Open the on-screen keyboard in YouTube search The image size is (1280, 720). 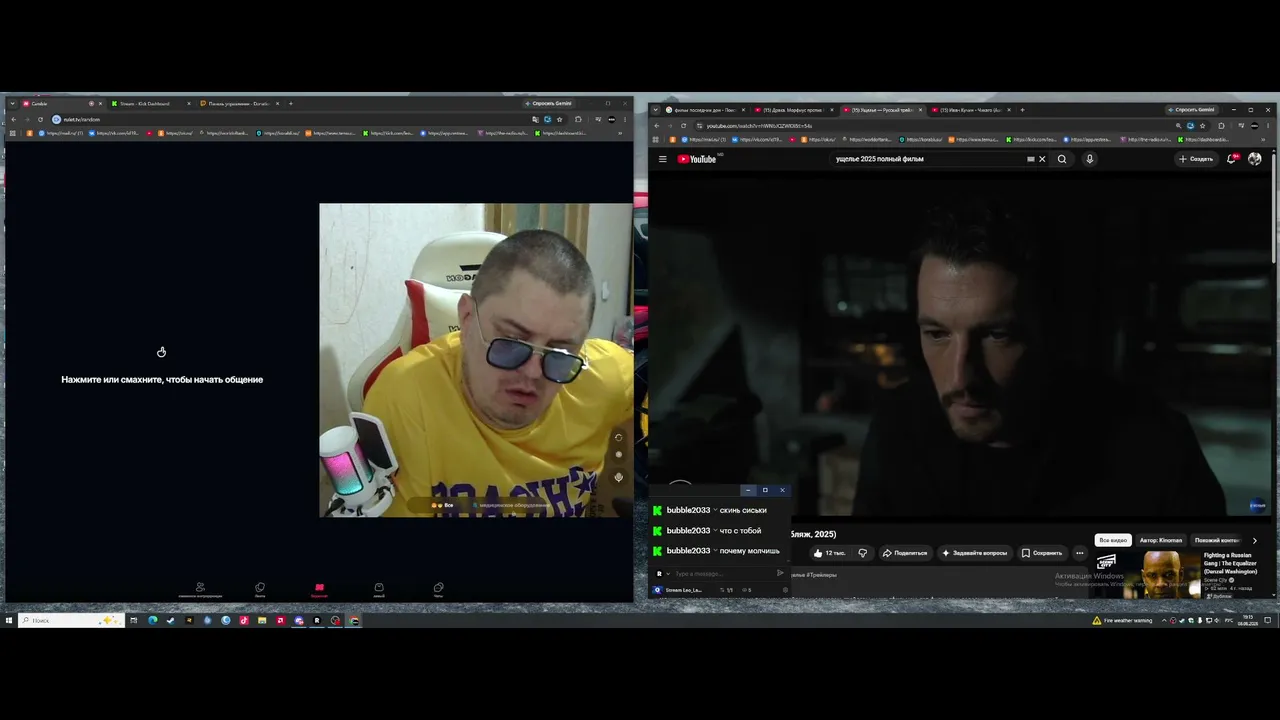pyautogui.click(x=1030, y=159)
